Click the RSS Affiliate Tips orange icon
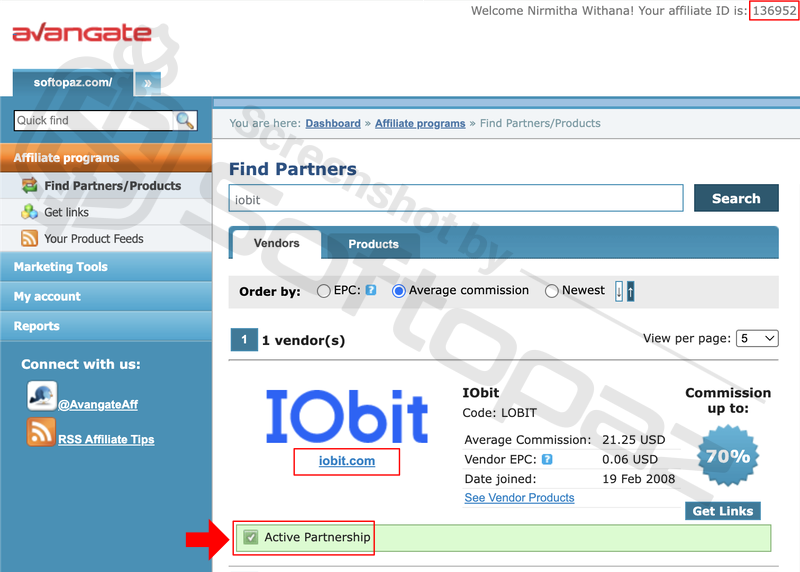The image size is (800, 572). [x=41, y=432]
